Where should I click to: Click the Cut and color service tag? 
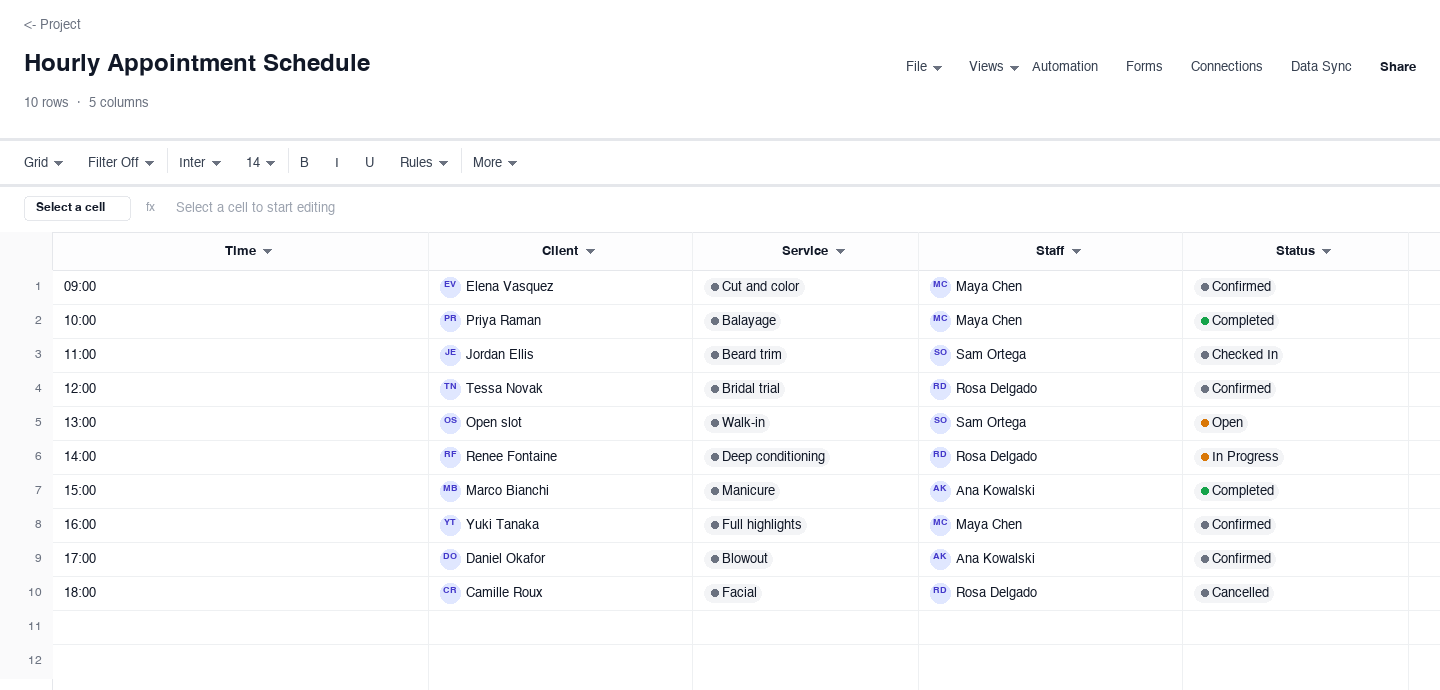[754, 287]
